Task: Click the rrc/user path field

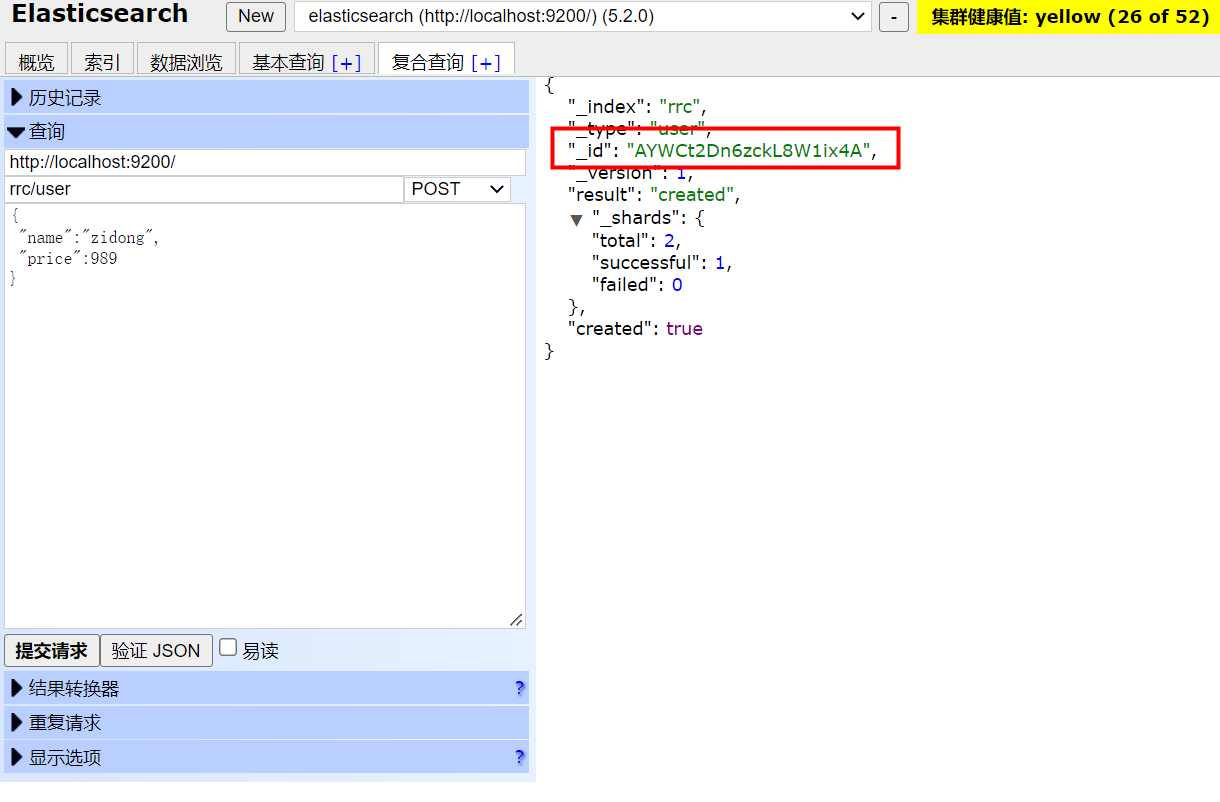Action: click(204, 189)
